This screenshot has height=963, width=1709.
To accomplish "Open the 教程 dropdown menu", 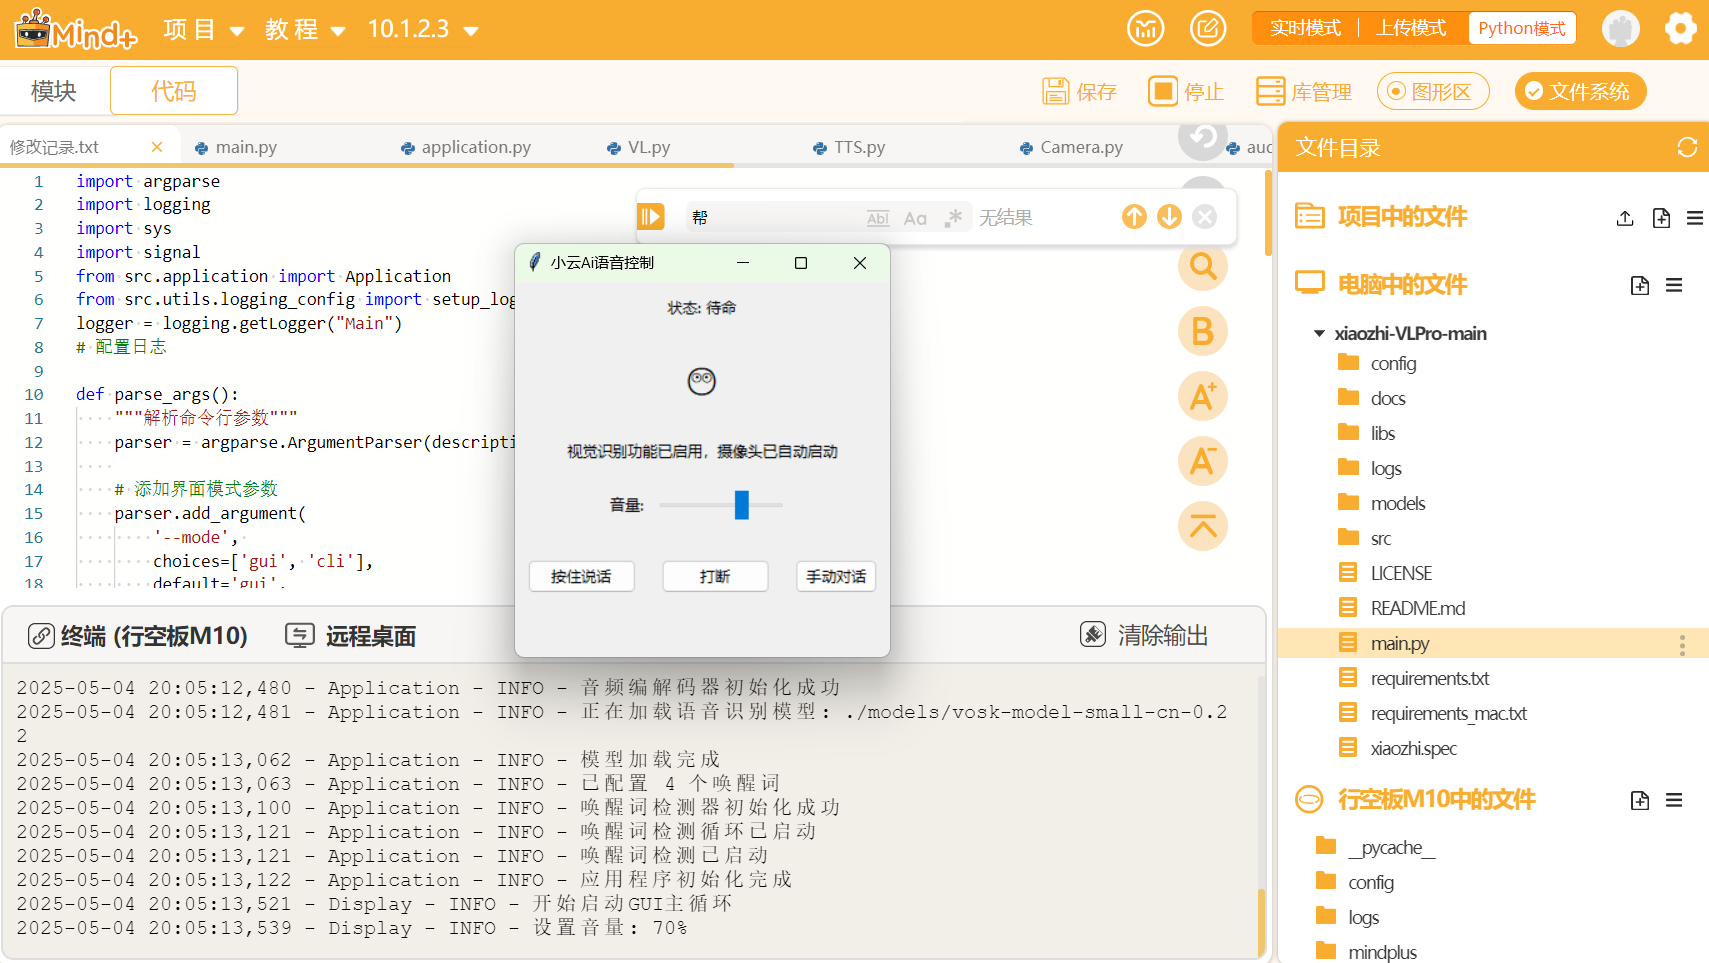I will click(305, 29).
